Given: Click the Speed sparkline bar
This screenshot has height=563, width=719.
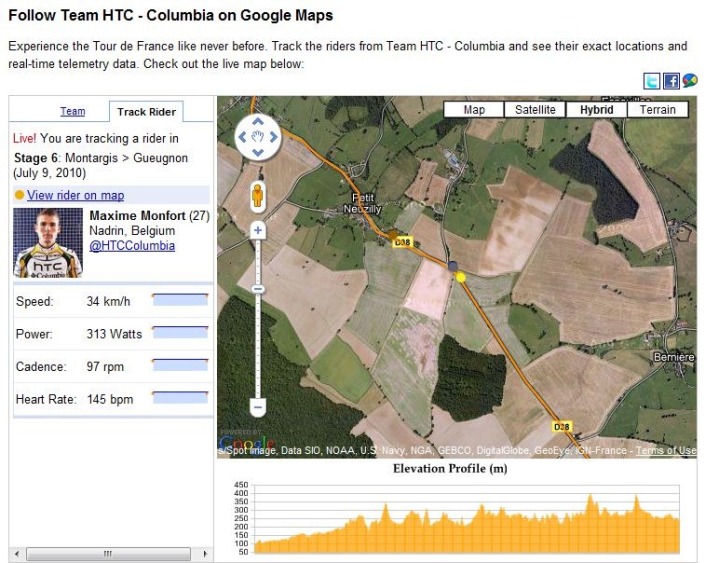Looking at the screenshot, I should [x=180, y=300].
